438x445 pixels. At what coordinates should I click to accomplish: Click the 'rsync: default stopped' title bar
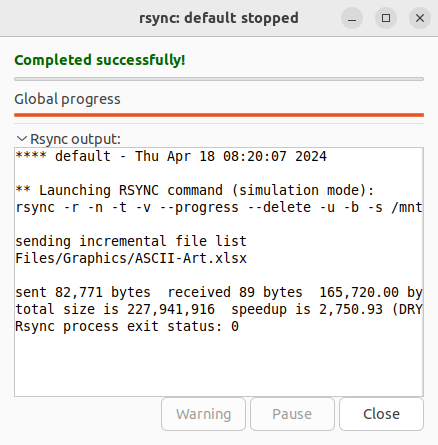click(x=219, y=18)
